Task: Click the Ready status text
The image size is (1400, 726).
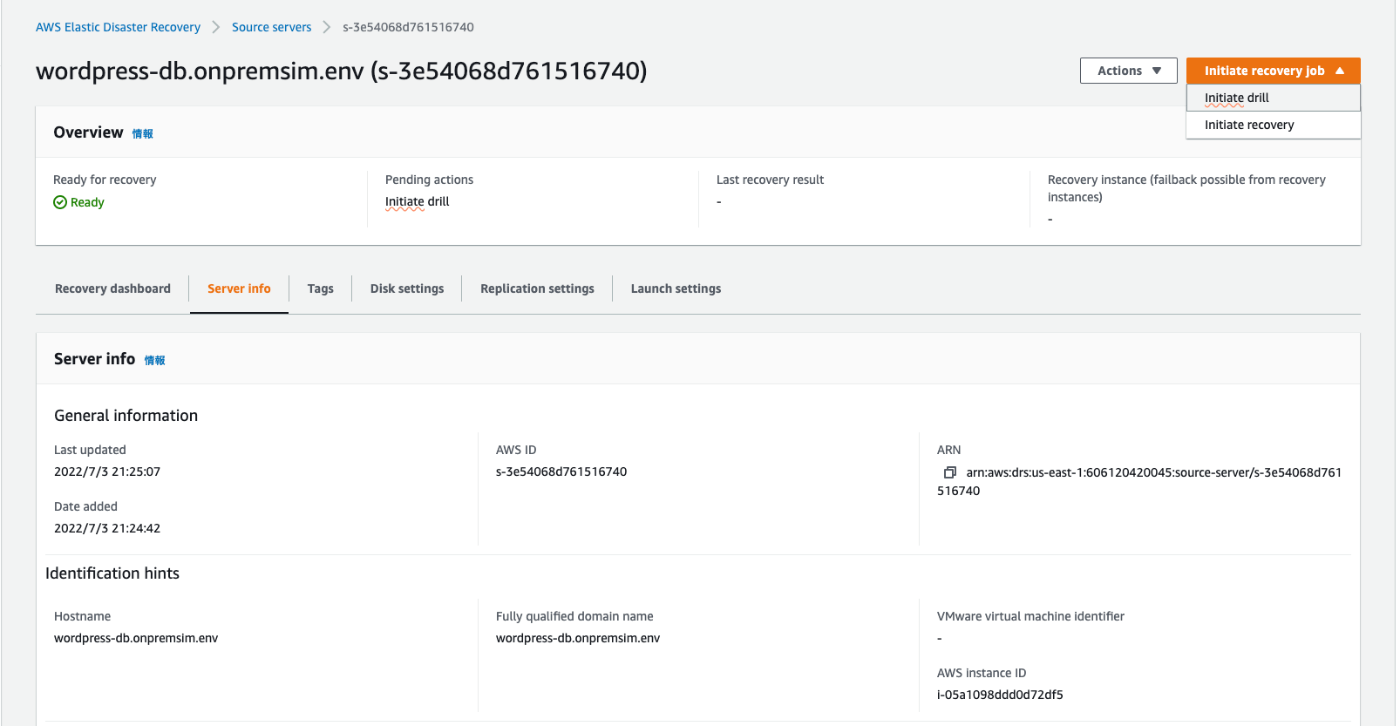Action: pos(87,202)
